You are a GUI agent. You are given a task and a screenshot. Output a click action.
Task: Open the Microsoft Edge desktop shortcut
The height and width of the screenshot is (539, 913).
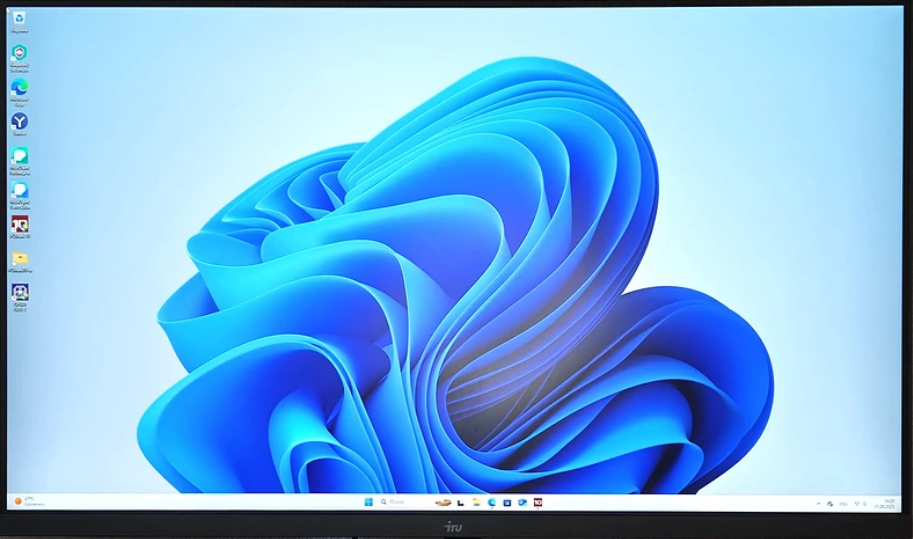point(19,87)
